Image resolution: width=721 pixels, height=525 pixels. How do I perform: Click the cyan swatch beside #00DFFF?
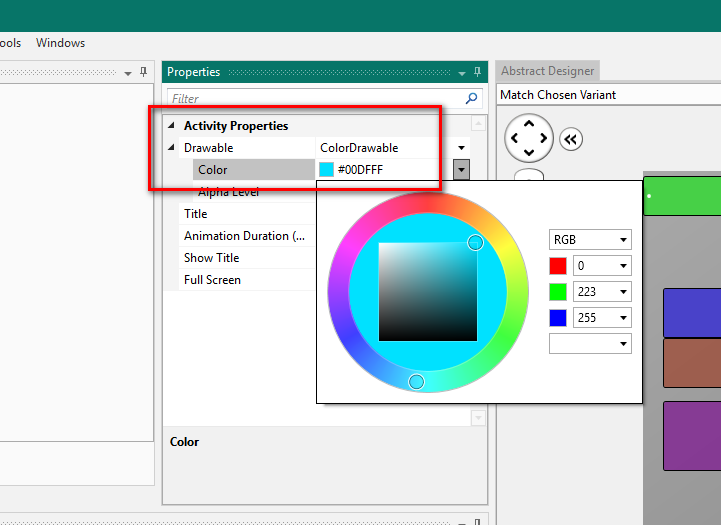(x=326, y=170)
